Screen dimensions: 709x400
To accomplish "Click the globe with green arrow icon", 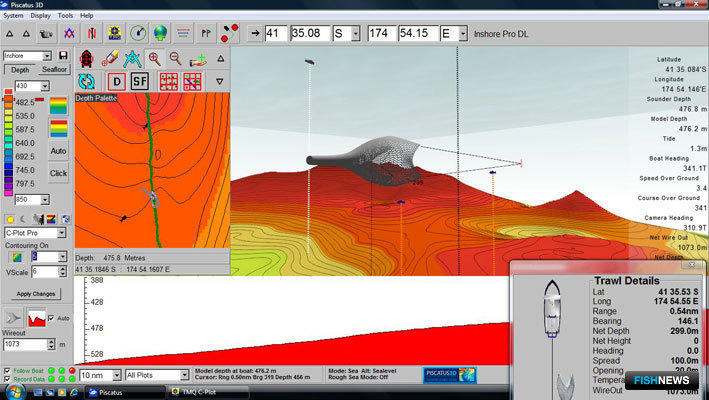I will pos(161,34).
